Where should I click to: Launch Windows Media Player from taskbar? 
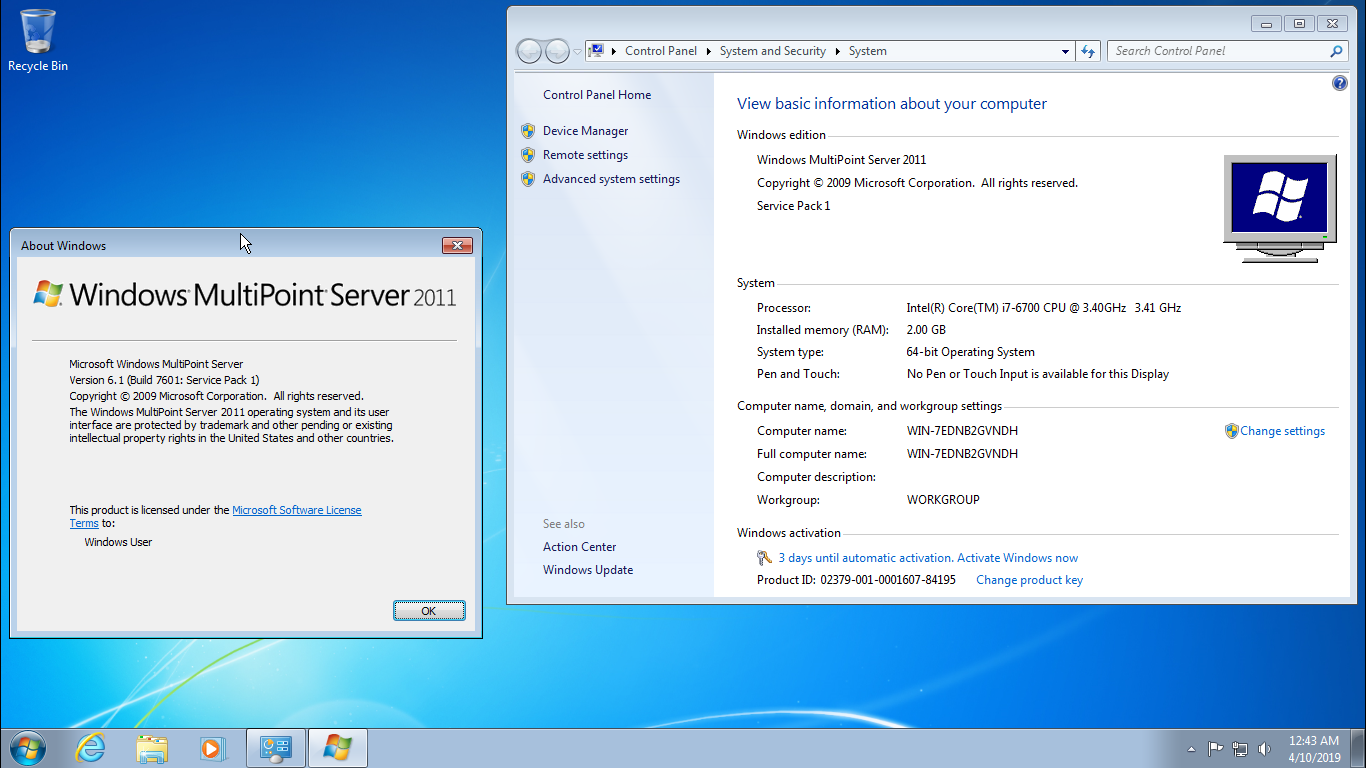[212, 748]
